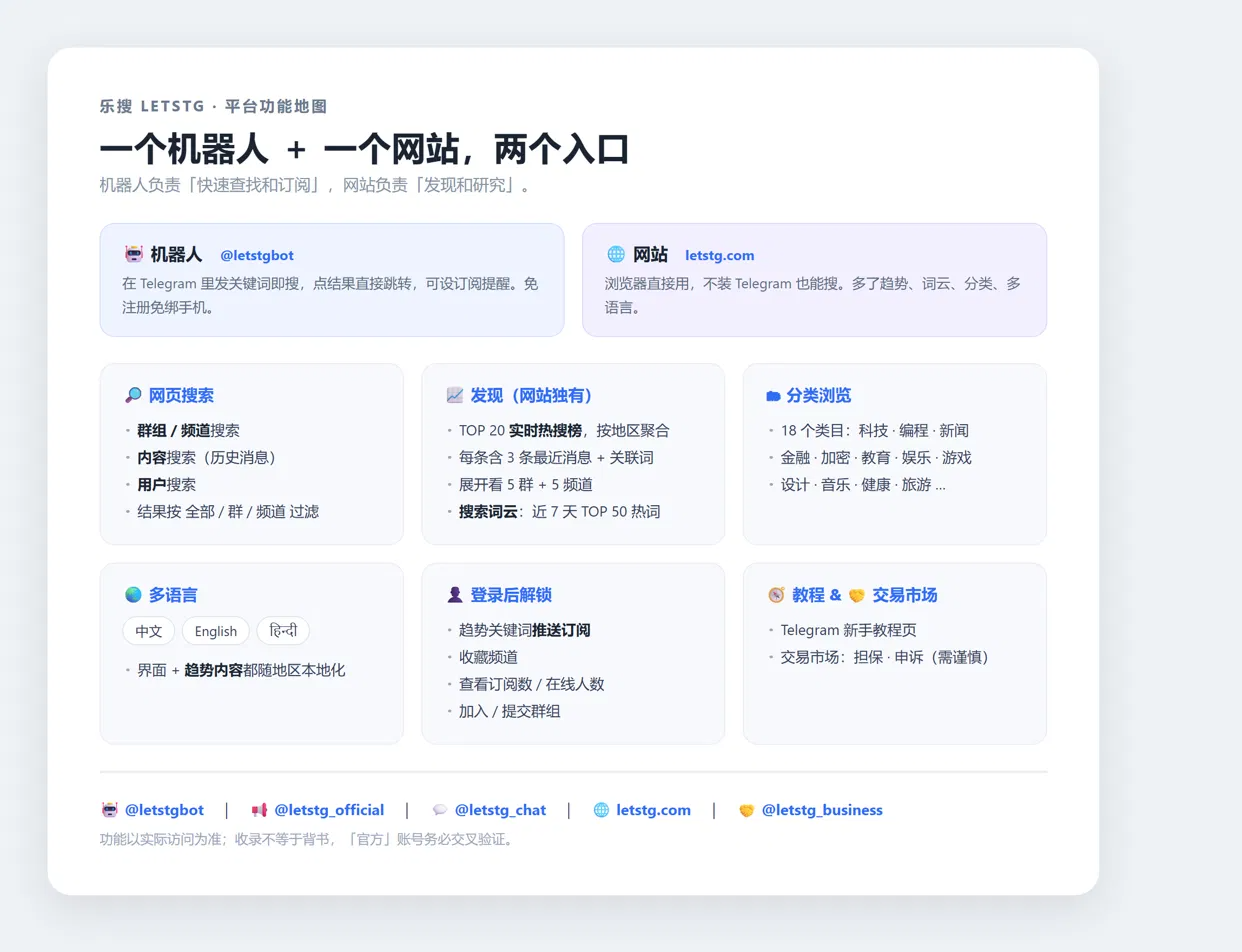Click the 群组 / 频道搜索 list item
The width and height of the screenshot is (1242, 952).
coord(188,431)
